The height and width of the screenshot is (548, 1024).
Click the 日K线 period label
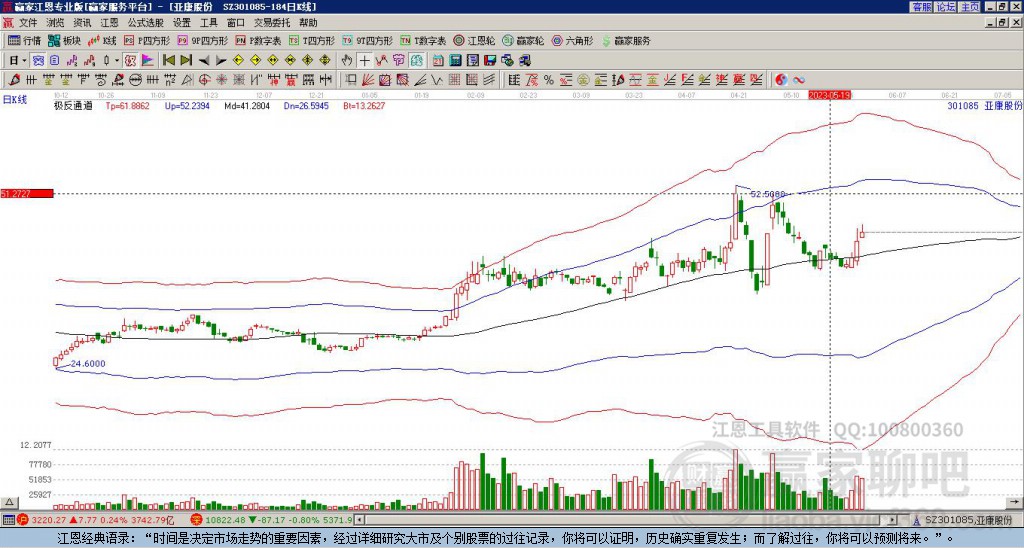click(x=15, y=99)
